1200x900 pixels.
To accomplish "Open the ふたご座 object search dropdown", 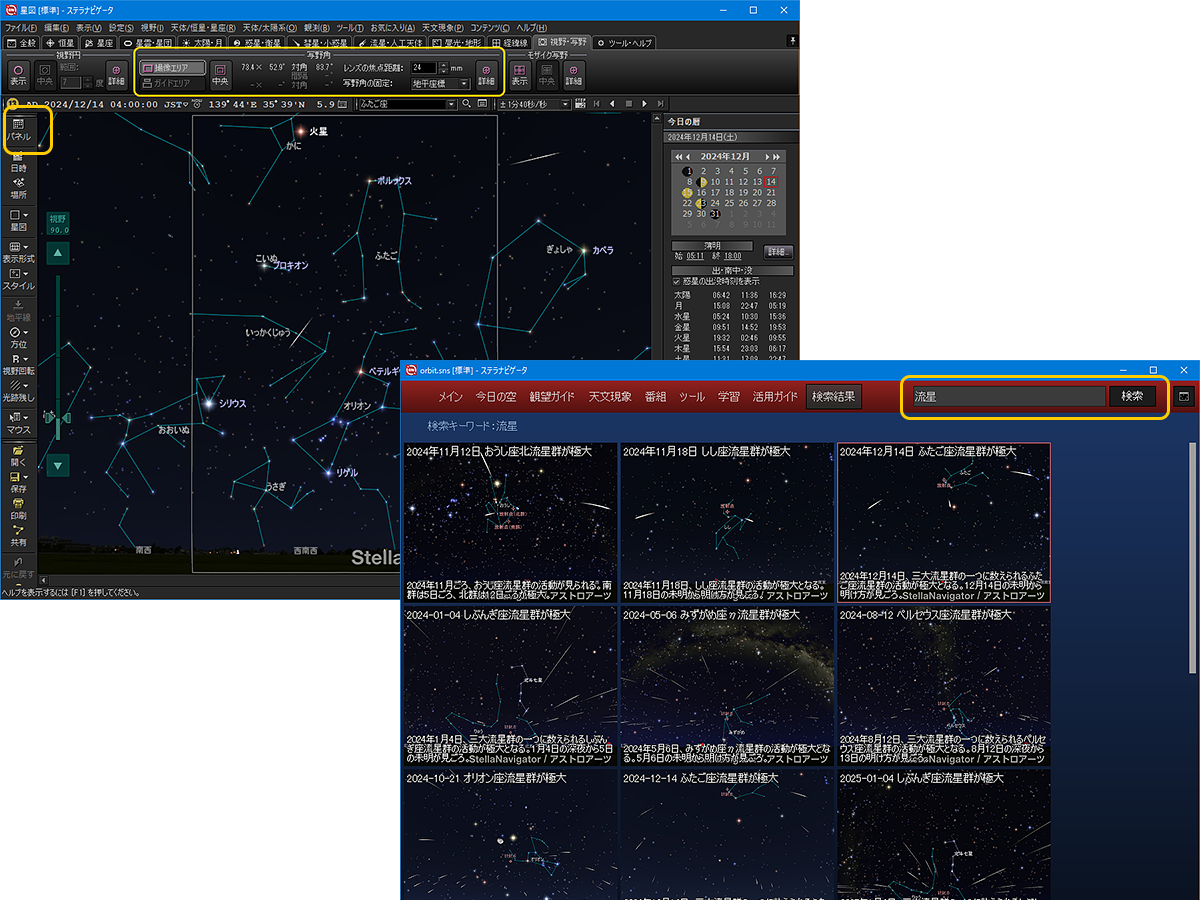I will (451, 103).
